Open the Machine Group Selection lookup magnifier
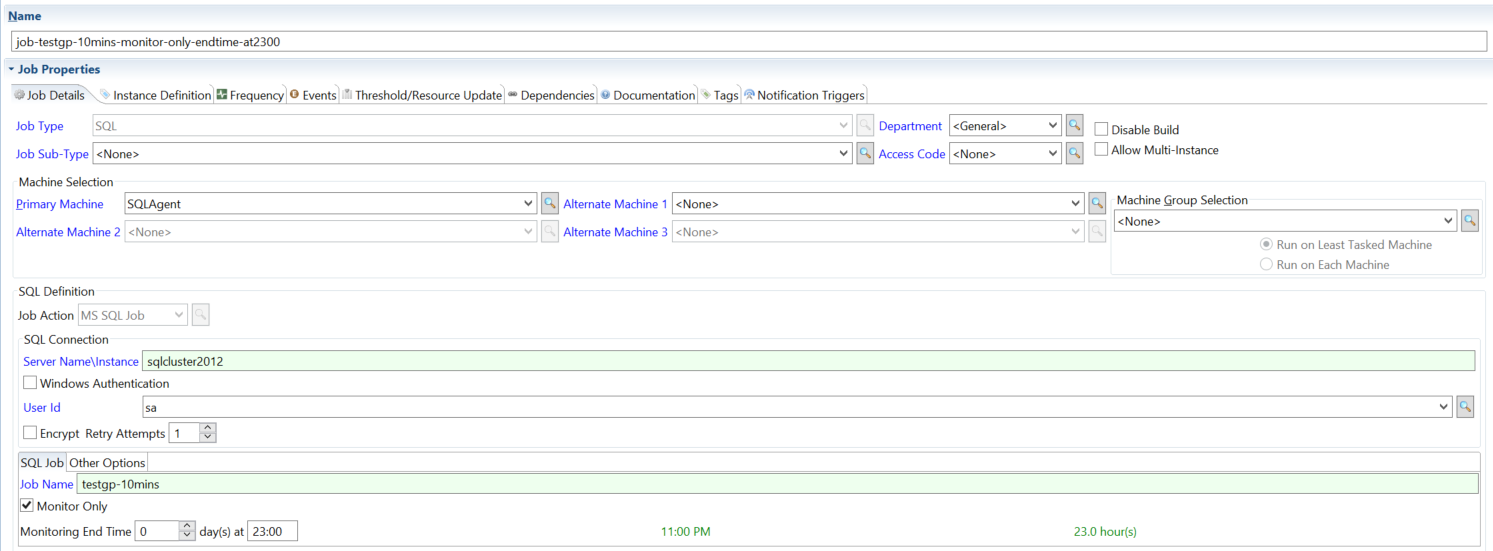 coord(1469,221)
